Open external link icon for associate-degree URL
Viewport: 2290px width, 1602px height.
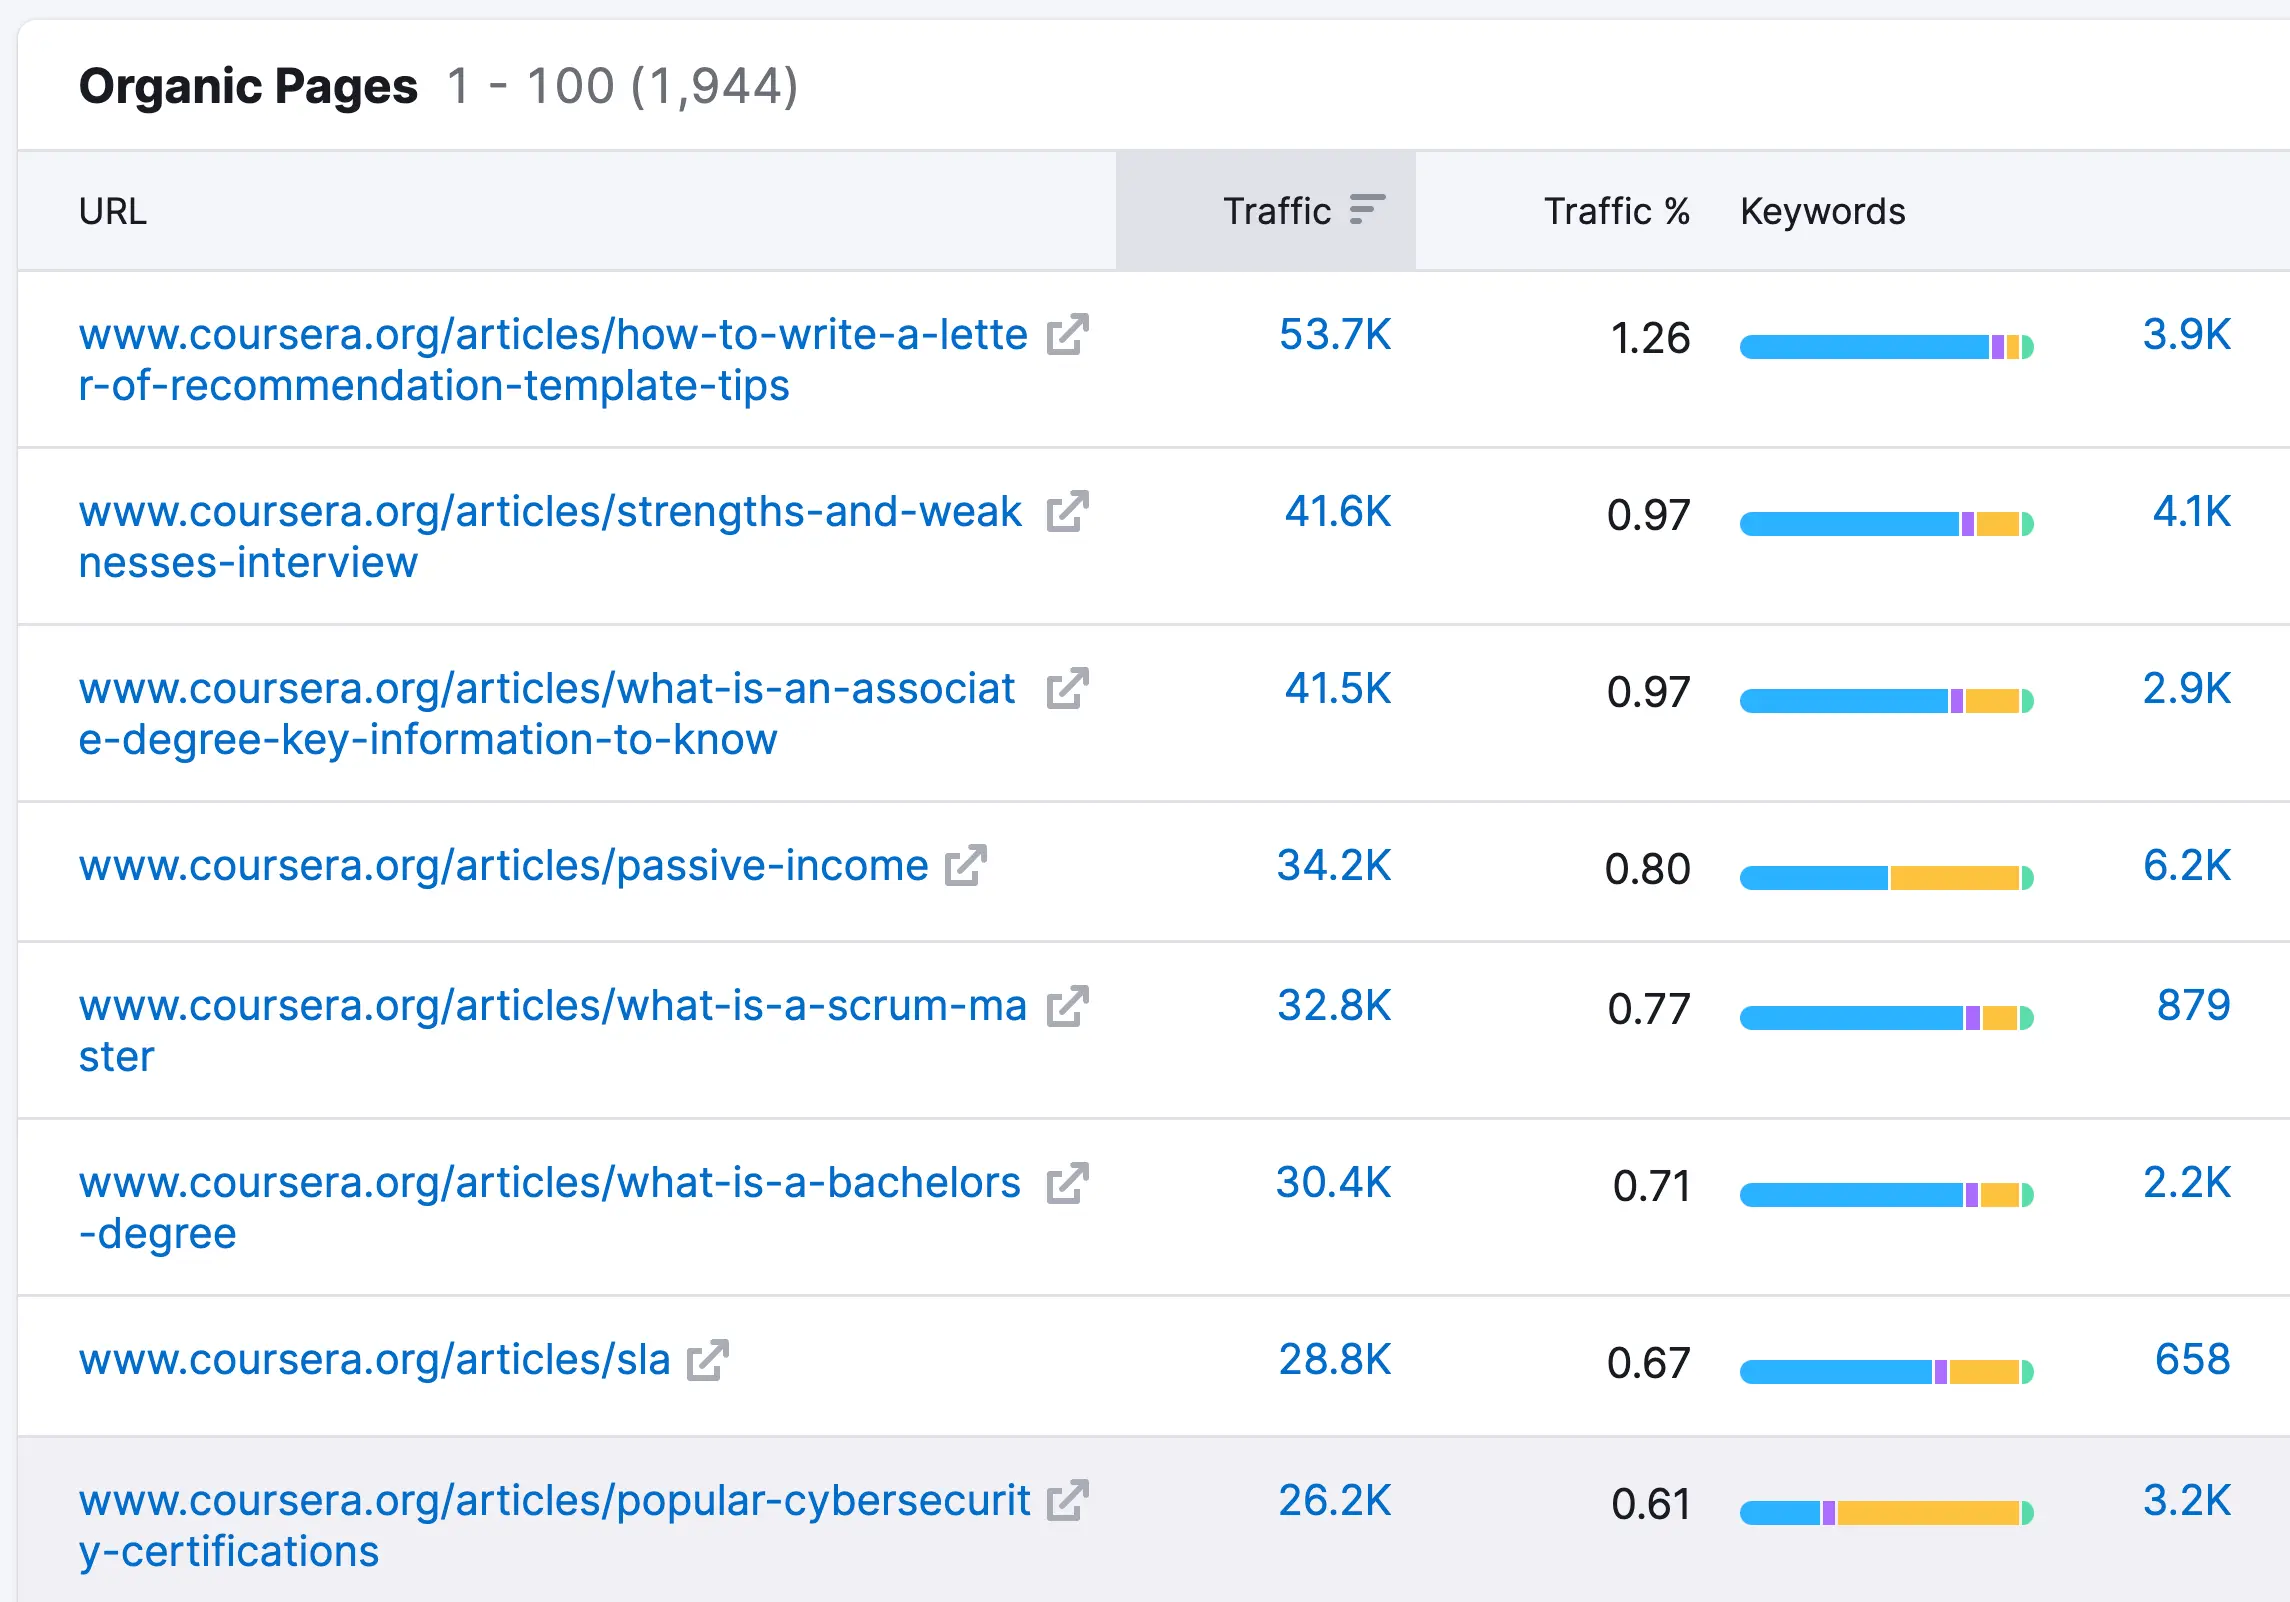(x=1067, y=689)
